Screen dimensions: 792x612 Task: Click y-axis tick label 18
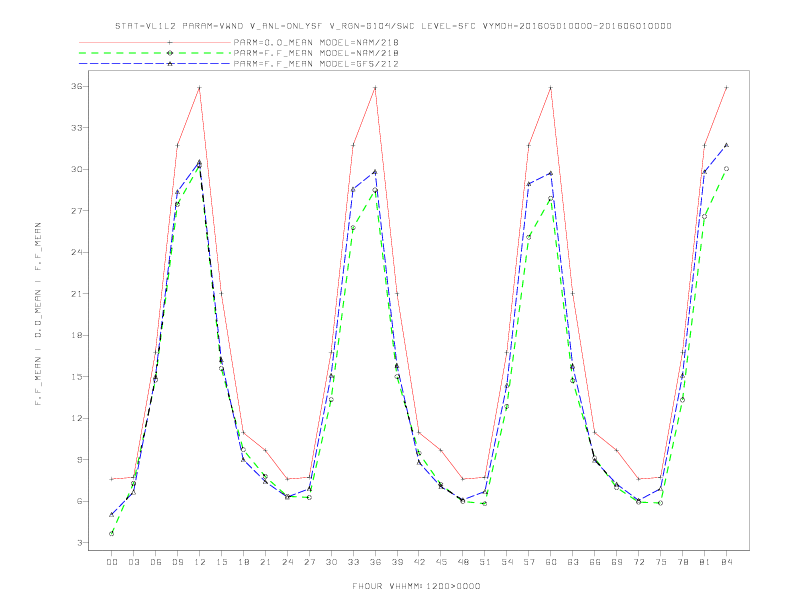(x=76, y=335)
